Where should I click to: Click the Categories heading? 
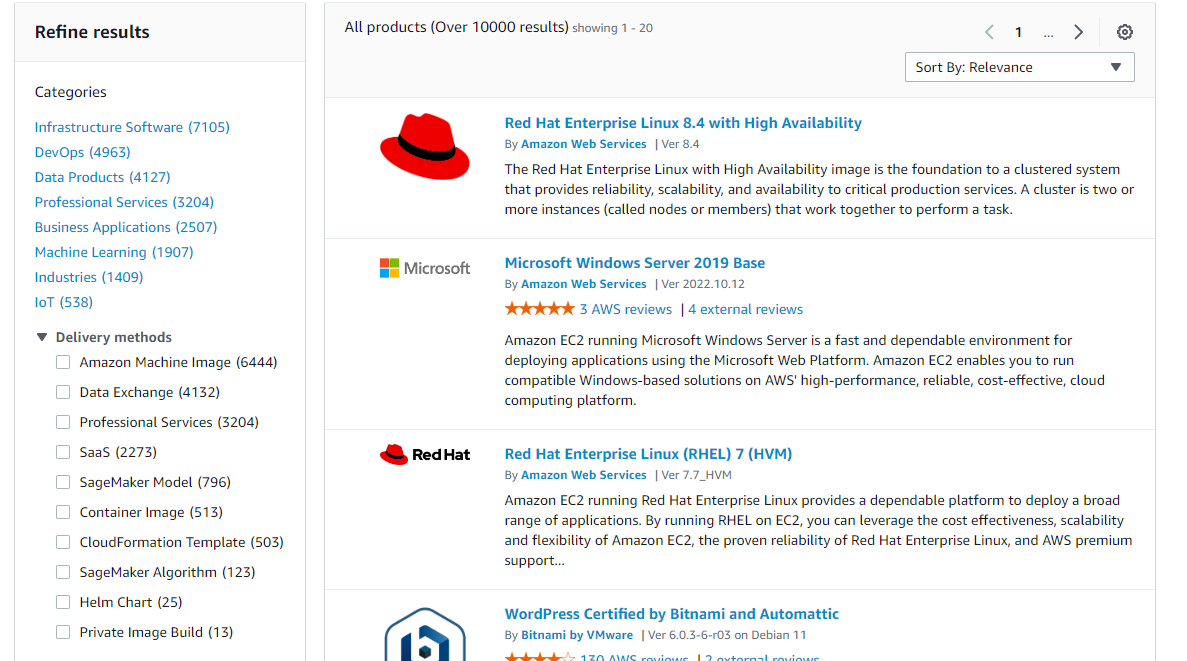coord(70,92)
